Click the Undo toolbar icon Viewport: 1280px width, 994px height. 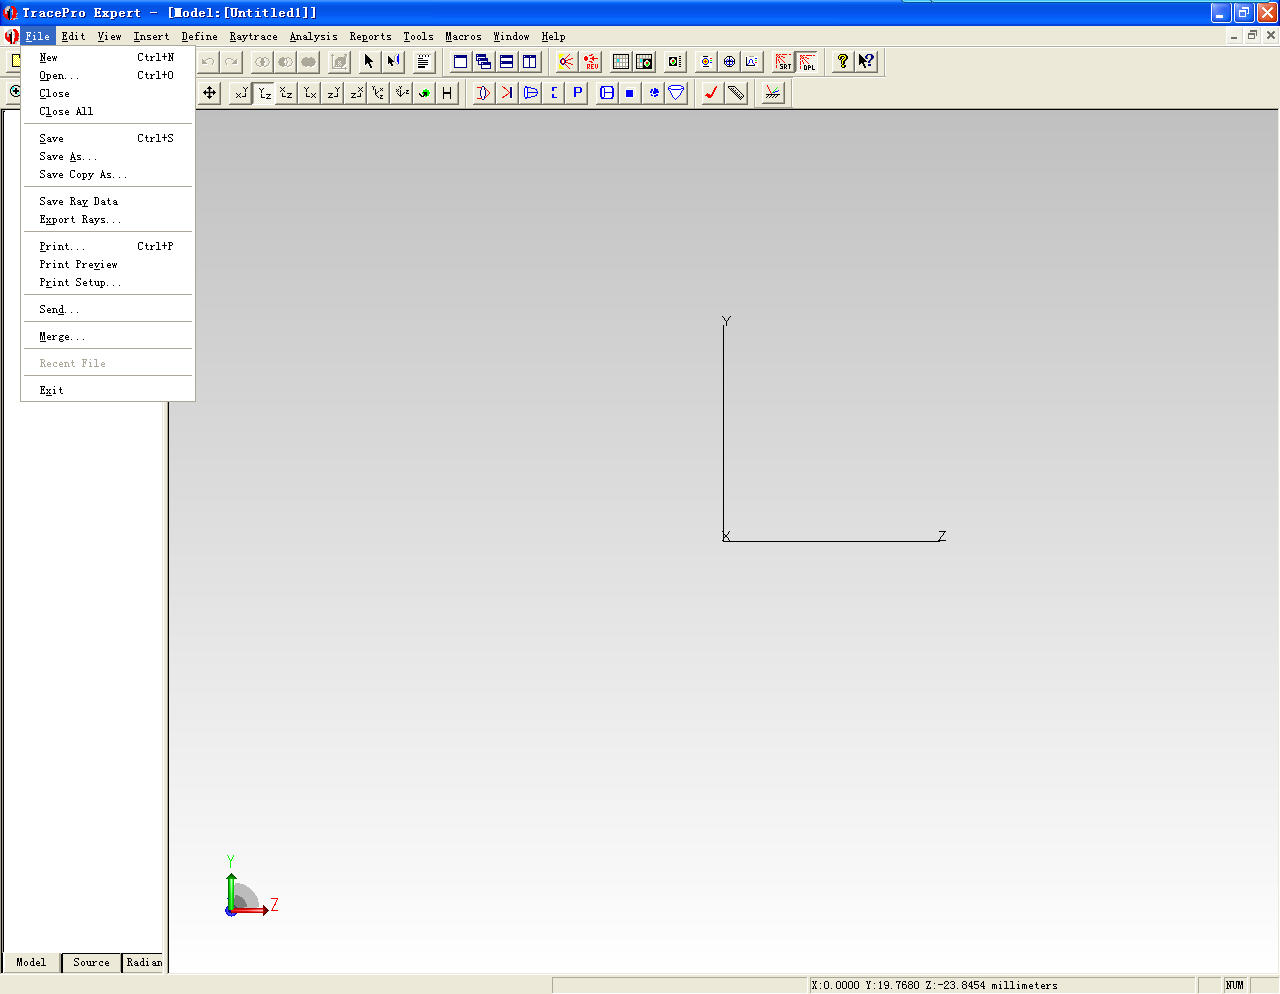pos(208,62)
